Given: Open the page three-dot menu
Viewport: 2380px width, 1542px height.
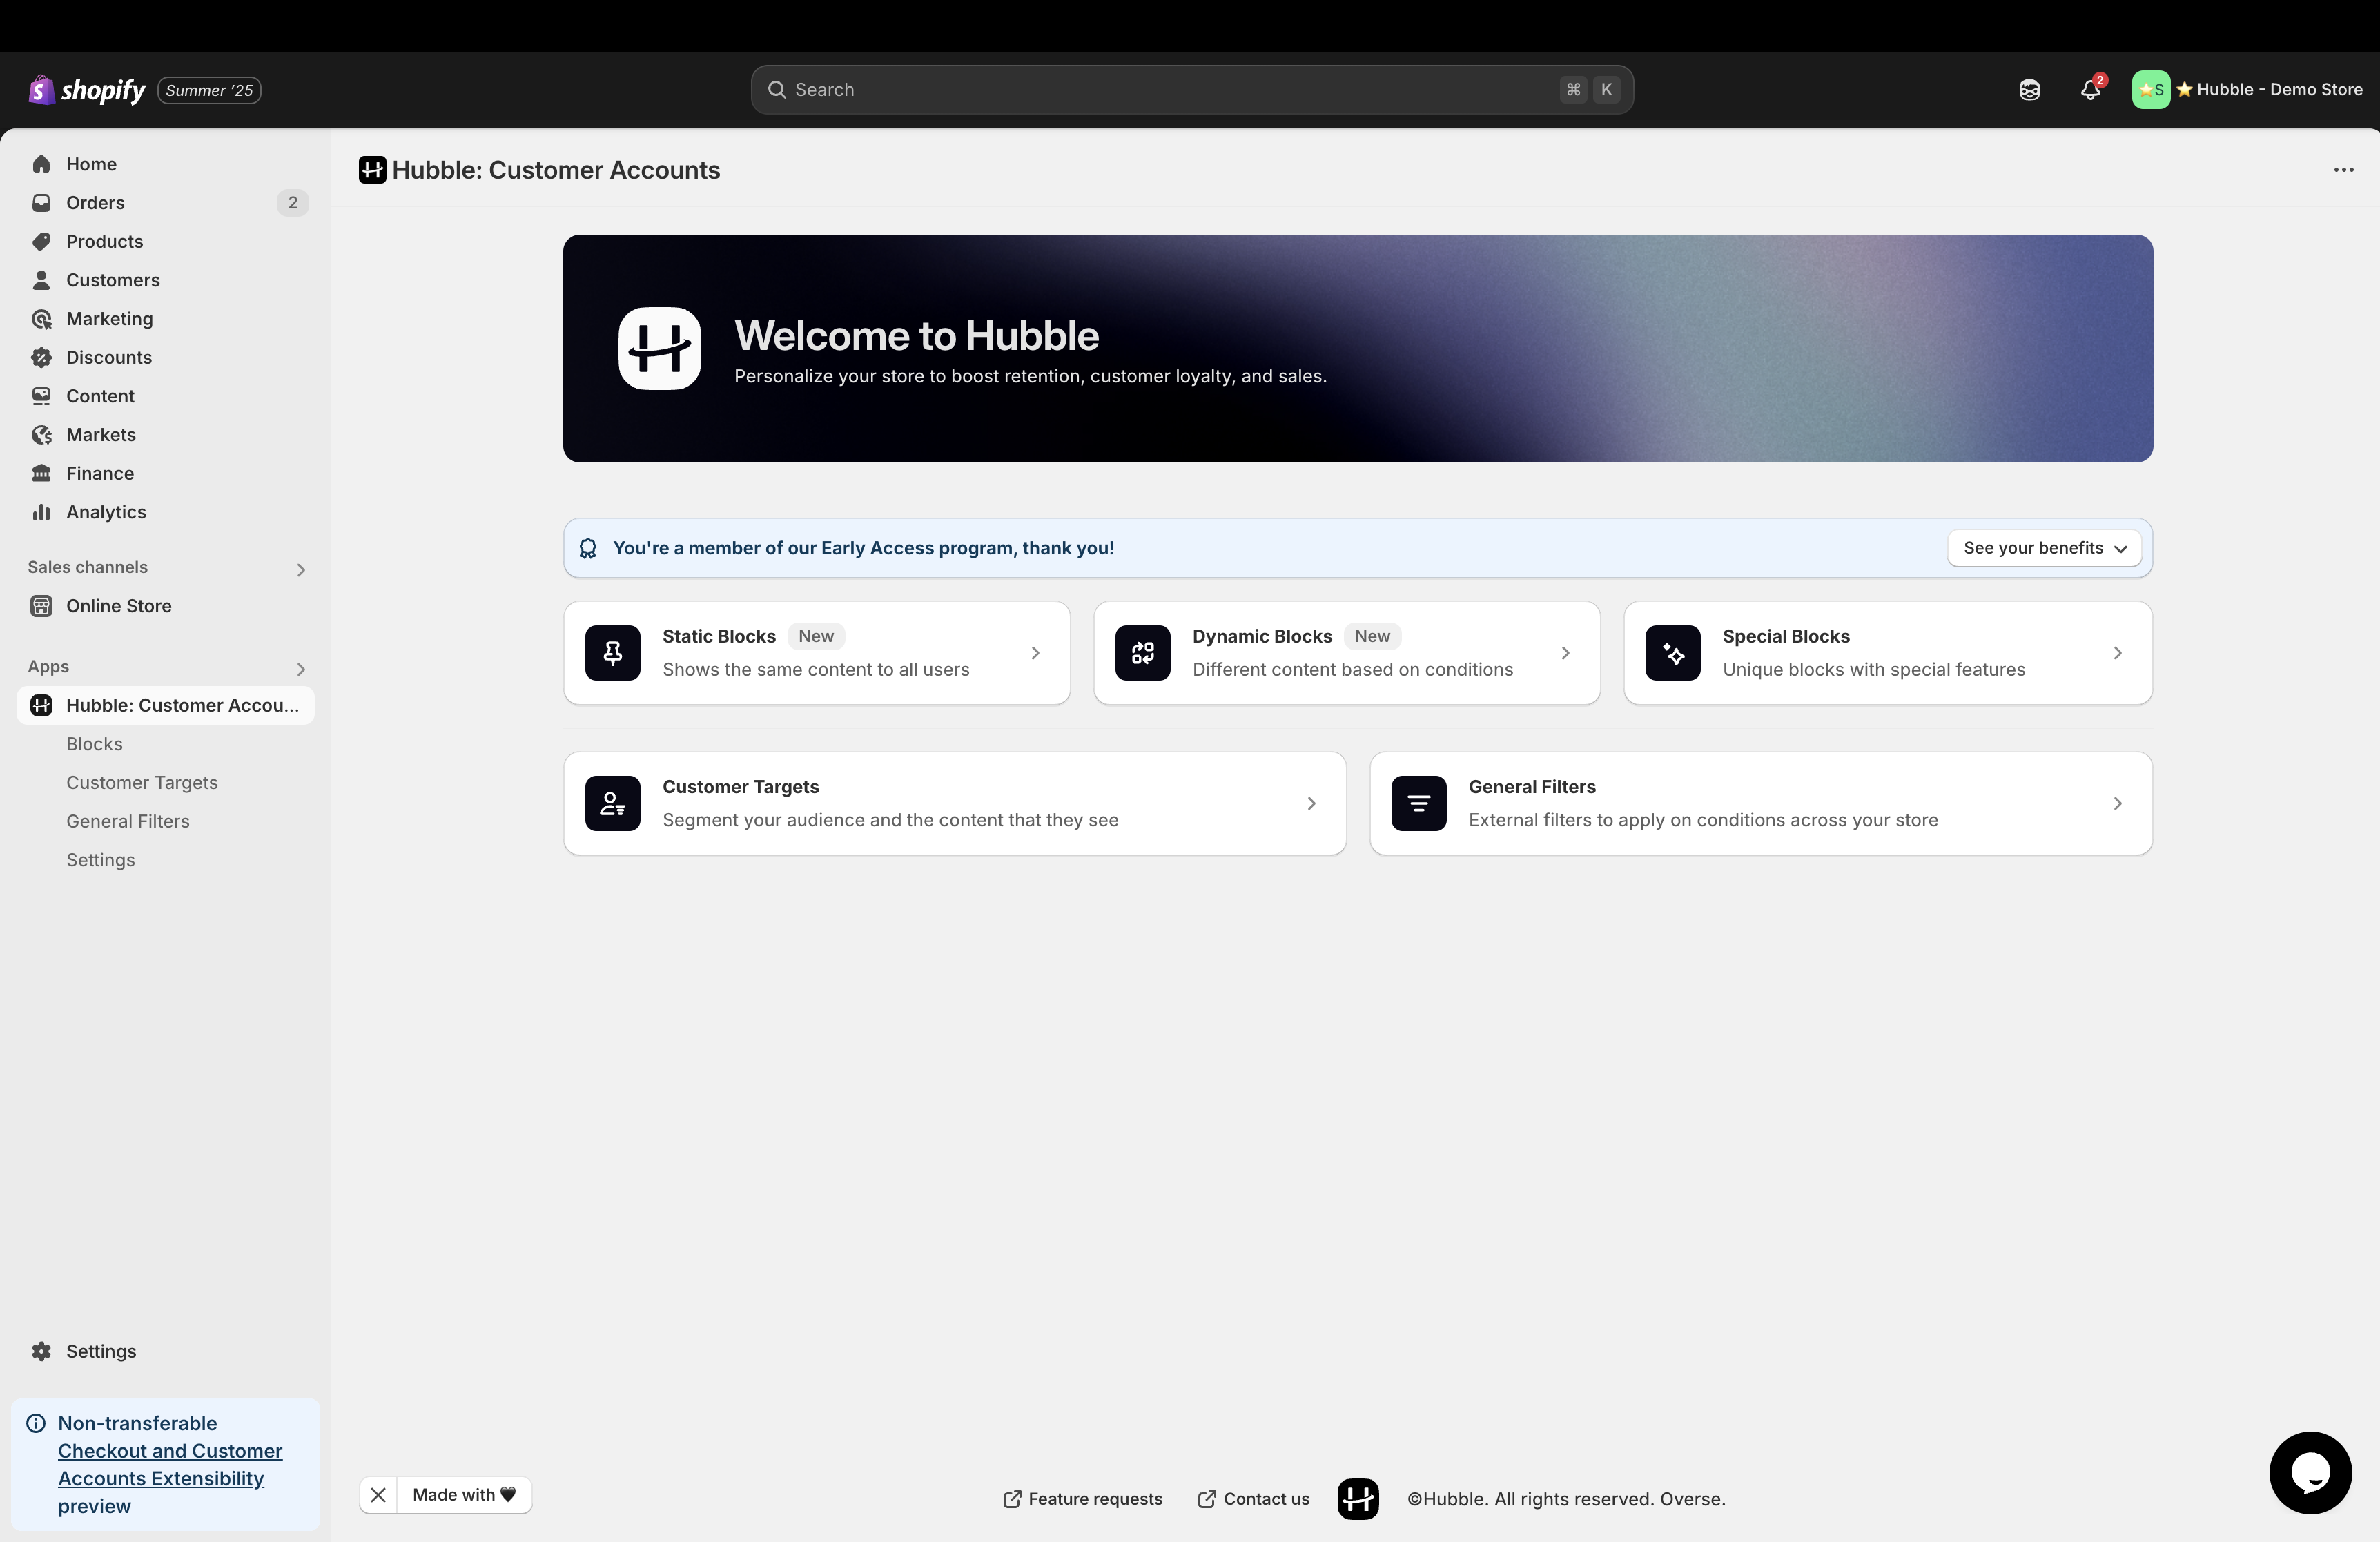Looking at the screenshot, I should tap(2343, 170).
